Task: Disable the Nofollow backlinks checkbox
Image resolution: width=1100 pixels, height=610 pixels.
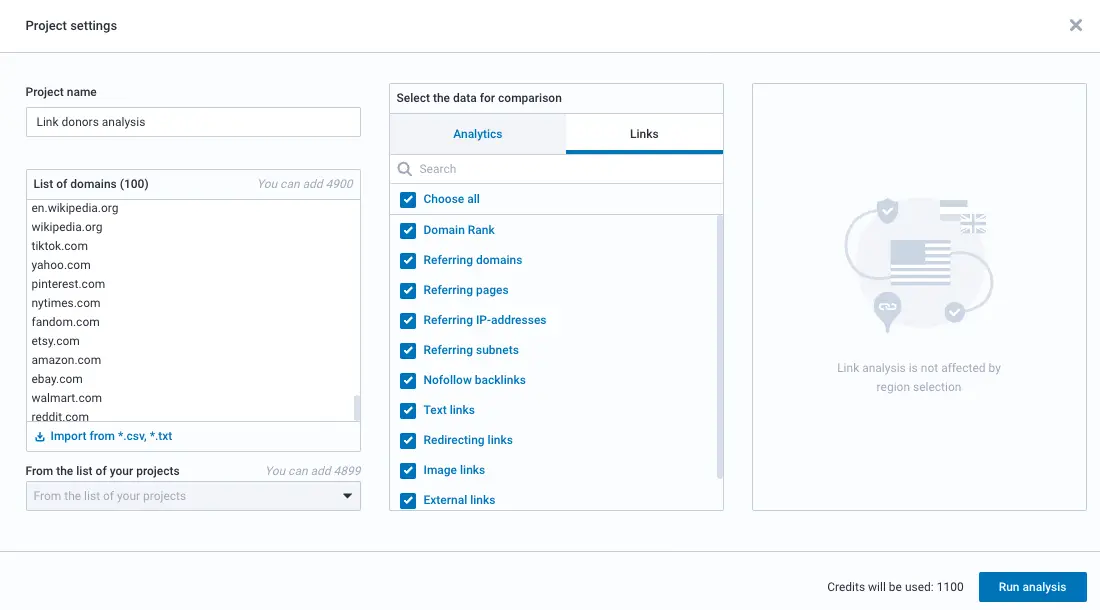Action: (408, 380)
